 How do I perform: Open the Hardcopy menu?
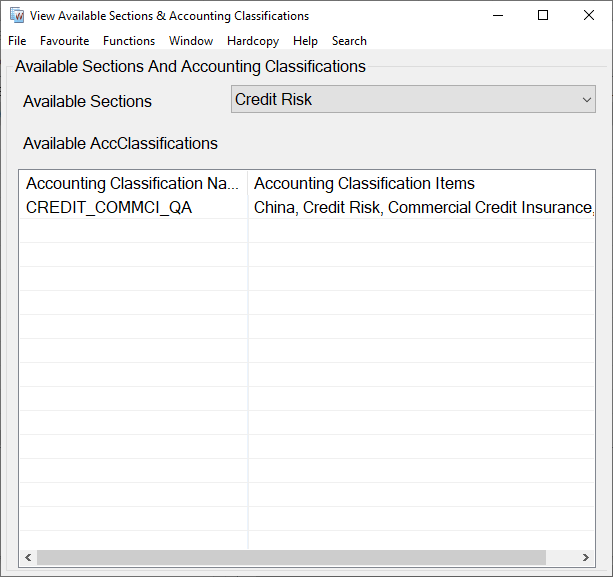pos(253,41)
